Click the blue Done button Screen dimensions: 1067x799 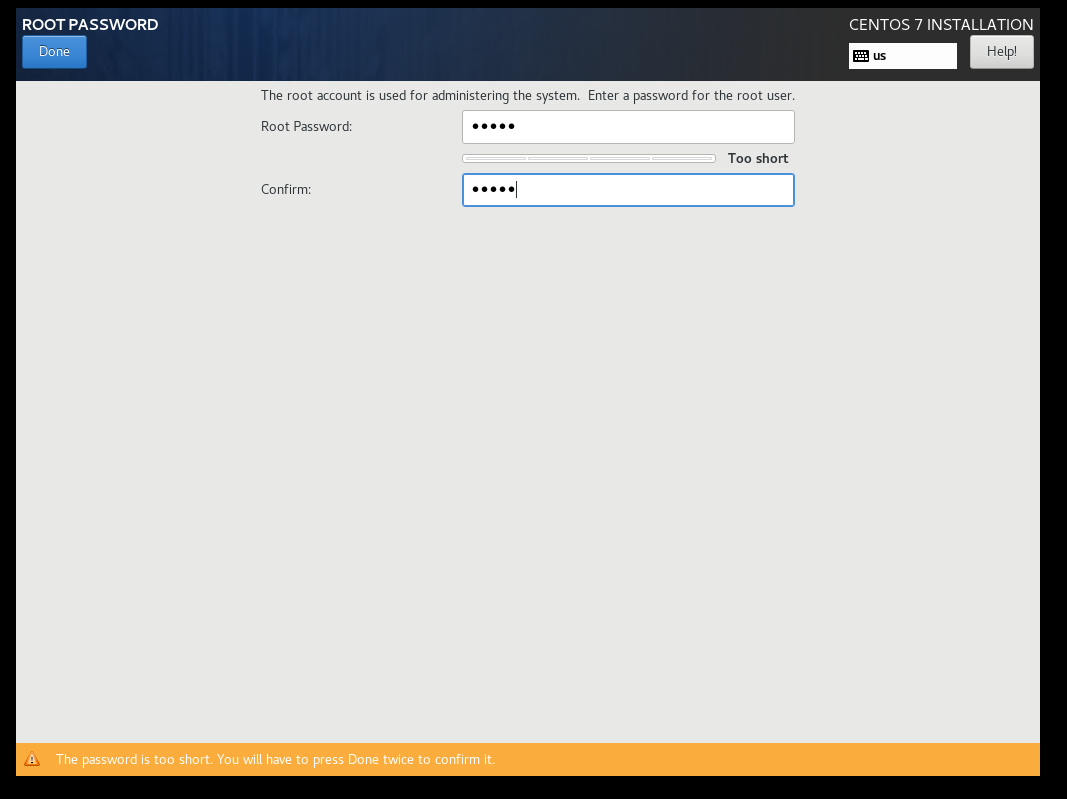click(54, 52)
